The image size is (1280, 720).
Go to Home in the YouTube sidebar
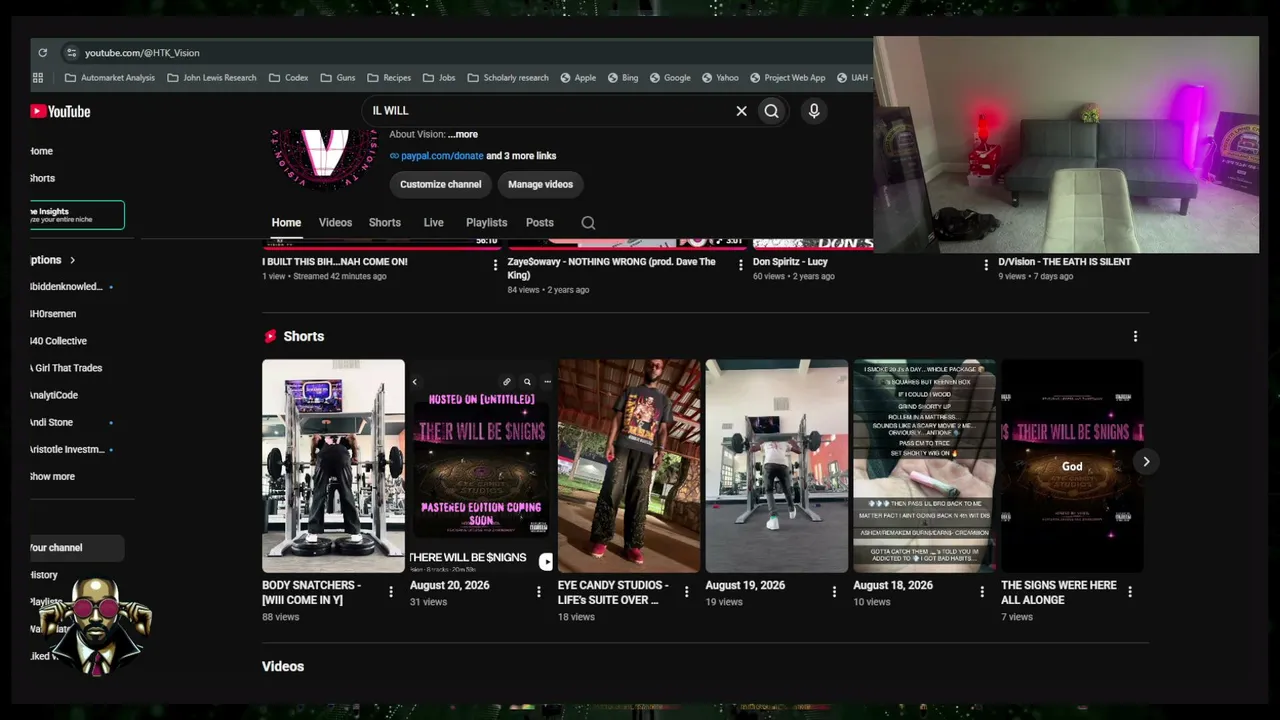42,151
